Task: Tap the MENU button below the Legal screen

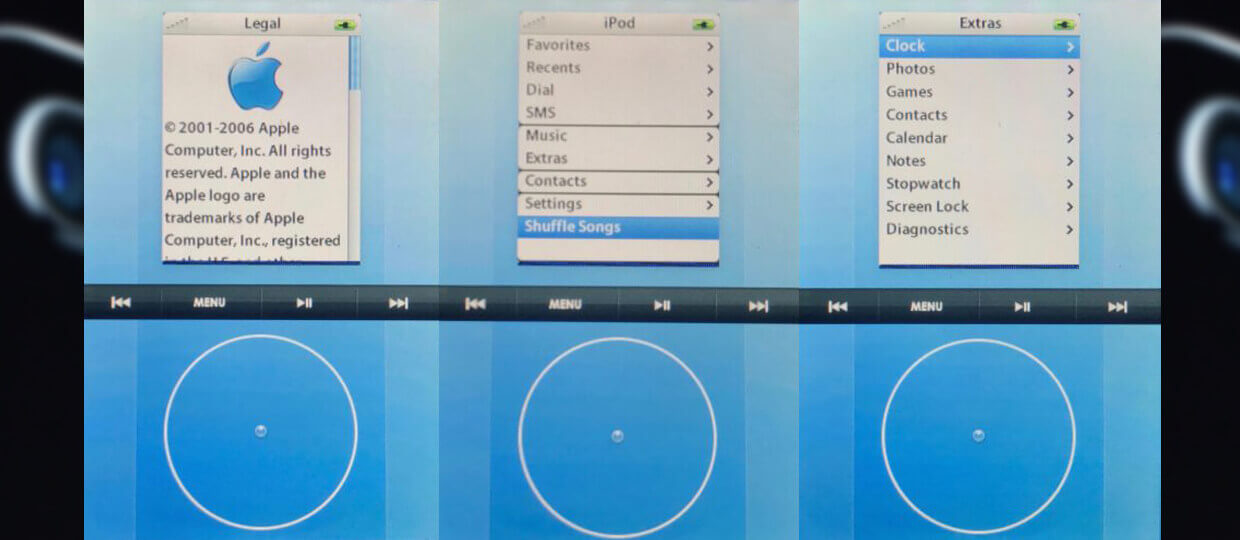Action: click(209, 303)
